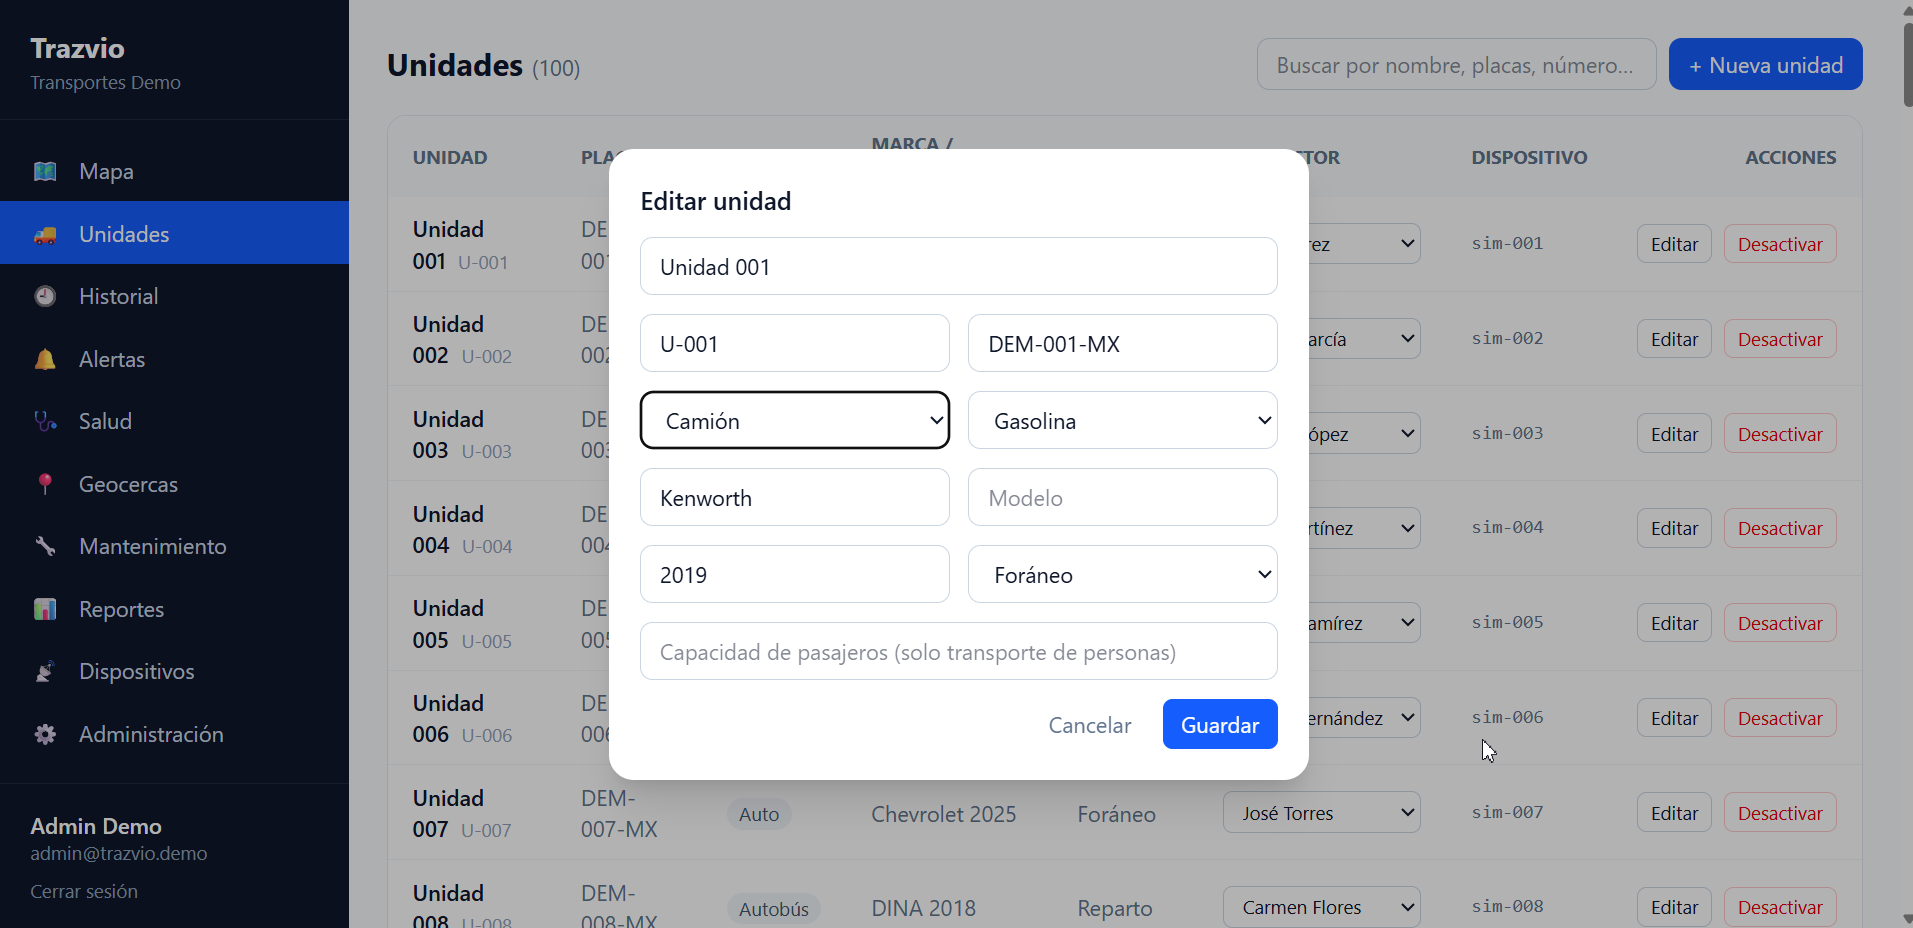Click the DEM-001-MX plates field

tap(1123, 343)
